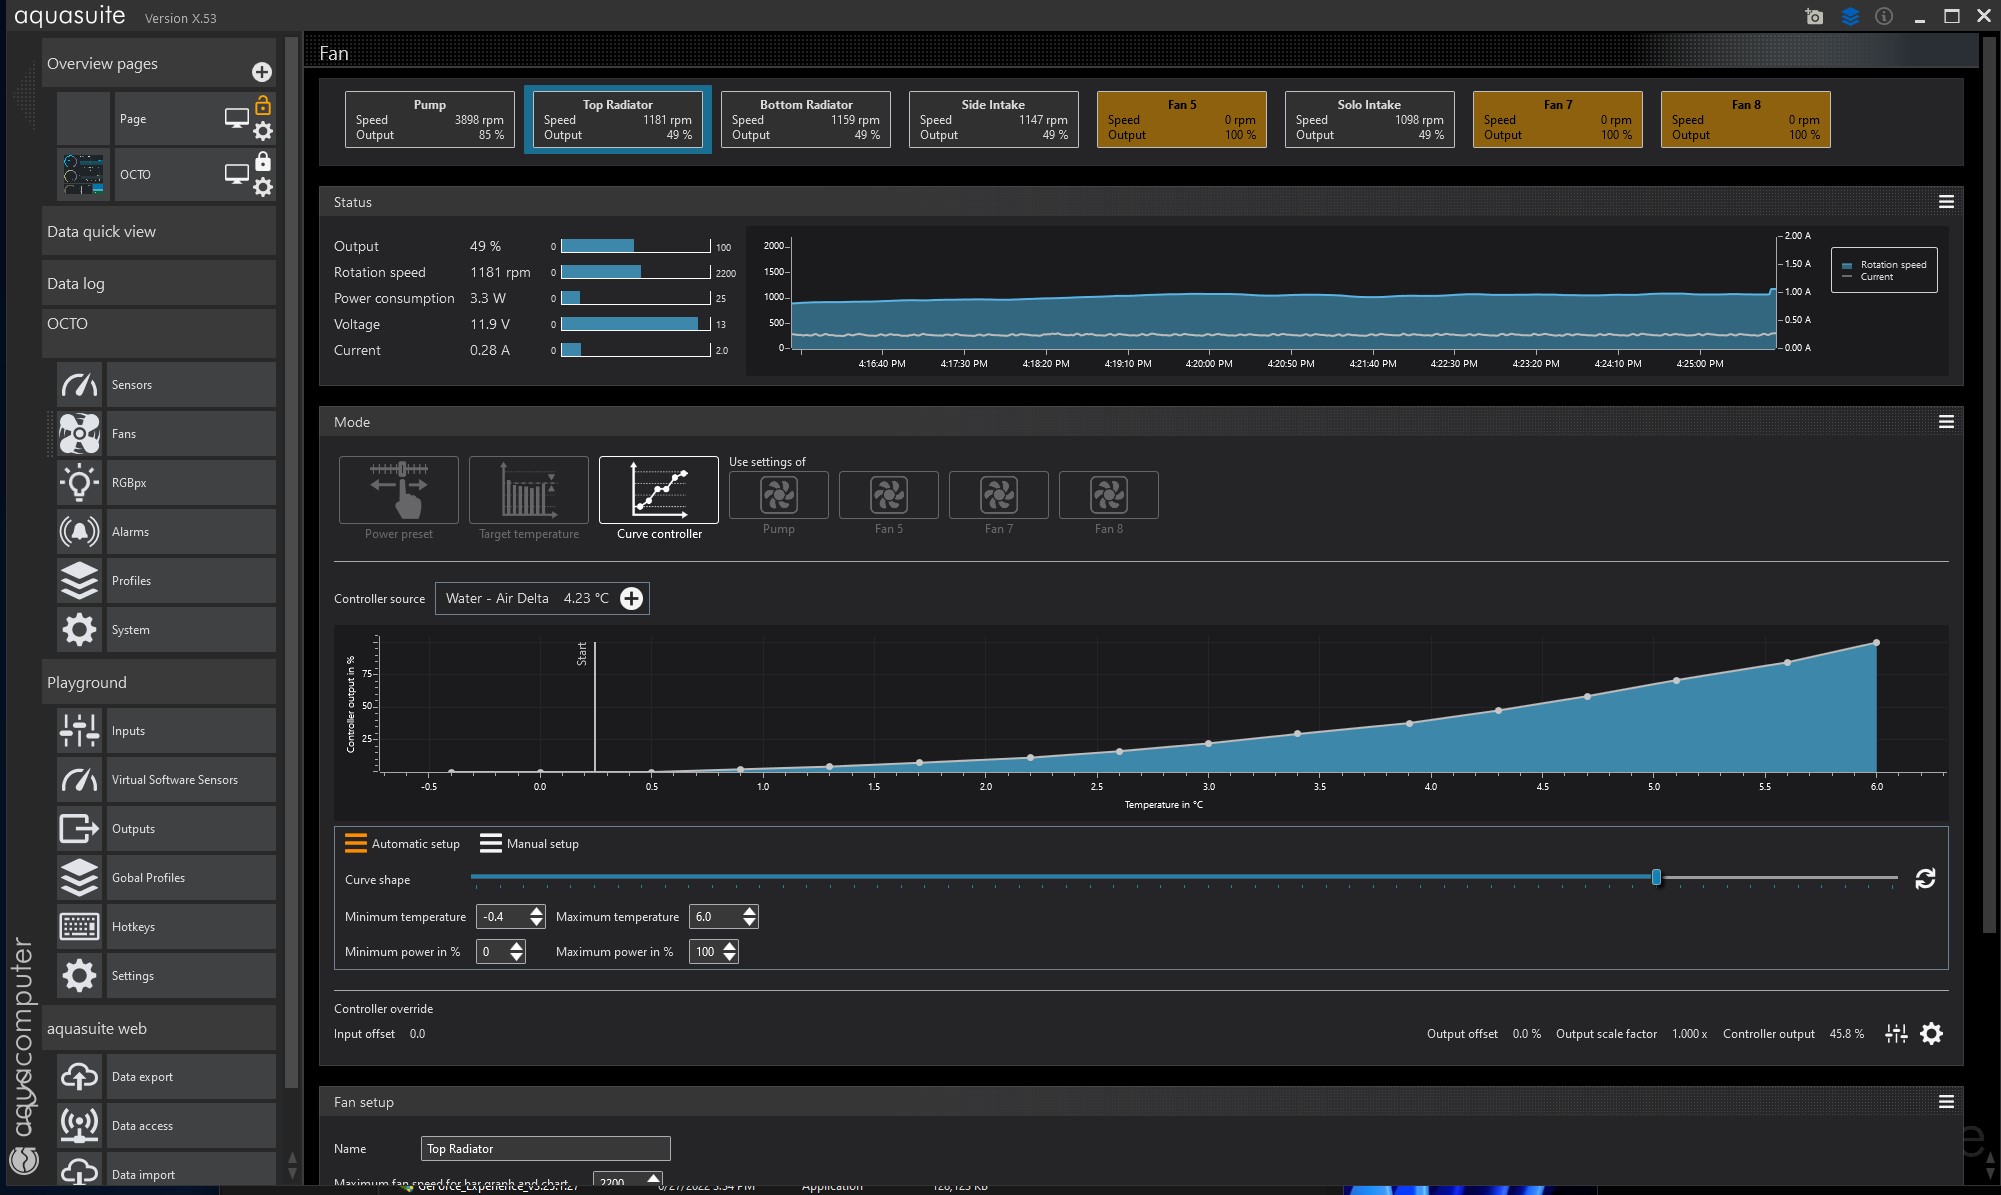
Task: Open the Controller source Water - Air Delta selector
Action: pos(541,598)
